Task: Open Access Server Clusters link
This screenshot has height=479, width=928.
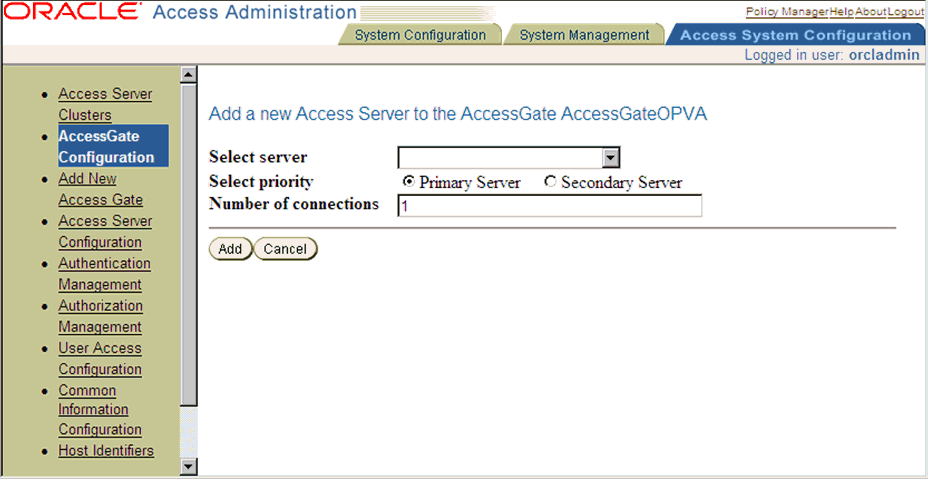Action: click(105, 104)
